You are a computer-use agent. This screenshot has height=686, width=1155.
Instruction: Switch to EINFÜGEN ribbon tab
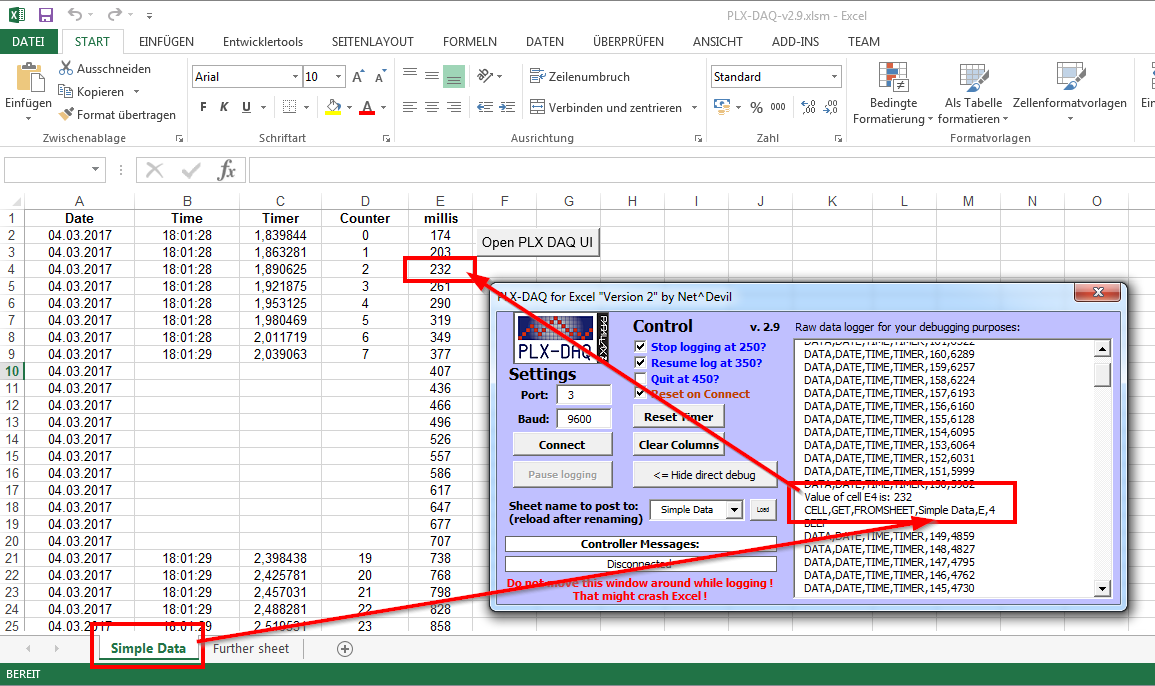(x=166, y=42)
